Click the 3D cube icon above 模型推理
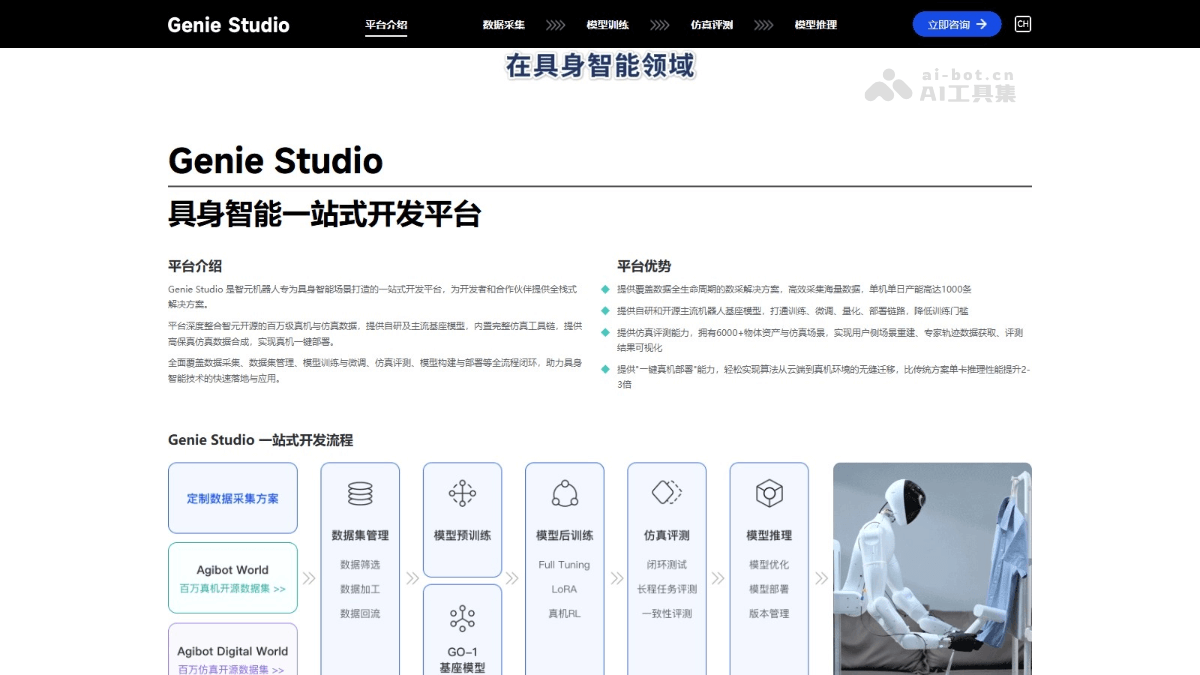Screen dimensions: 1200x675 click(768, 493)
